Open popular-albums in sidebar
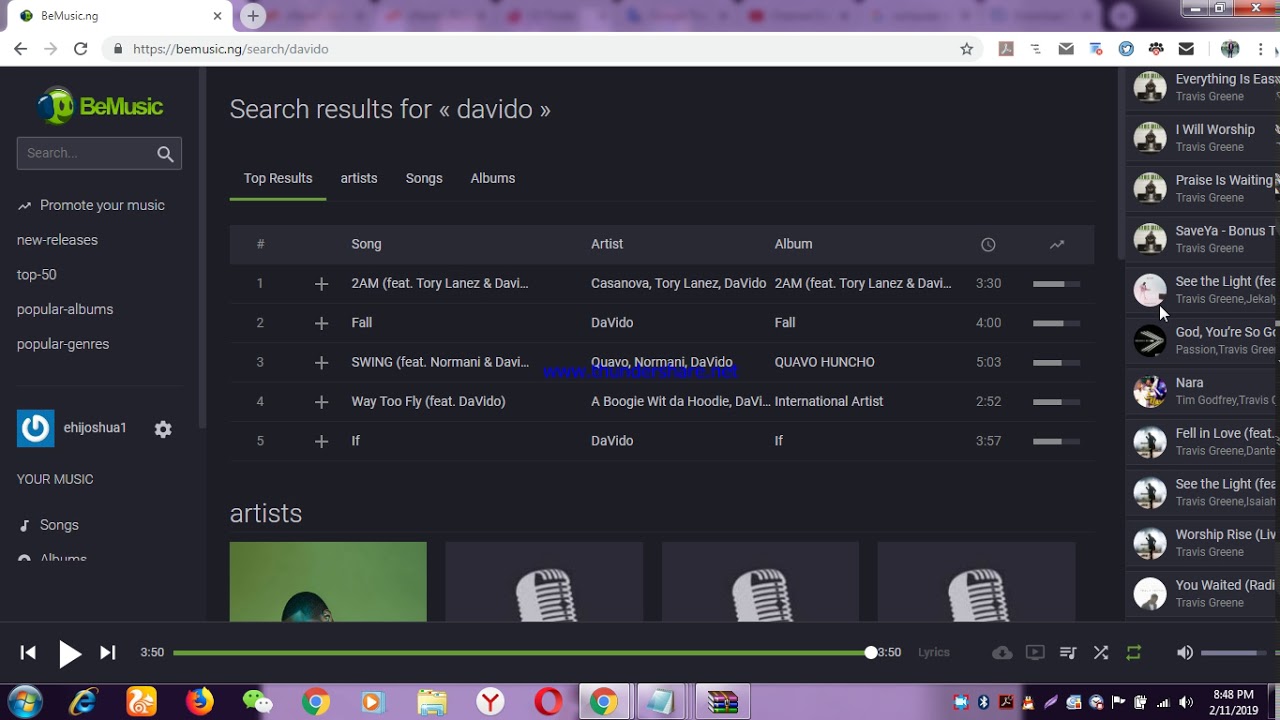Screen dimensions: 1280x720 coord(65,309)
